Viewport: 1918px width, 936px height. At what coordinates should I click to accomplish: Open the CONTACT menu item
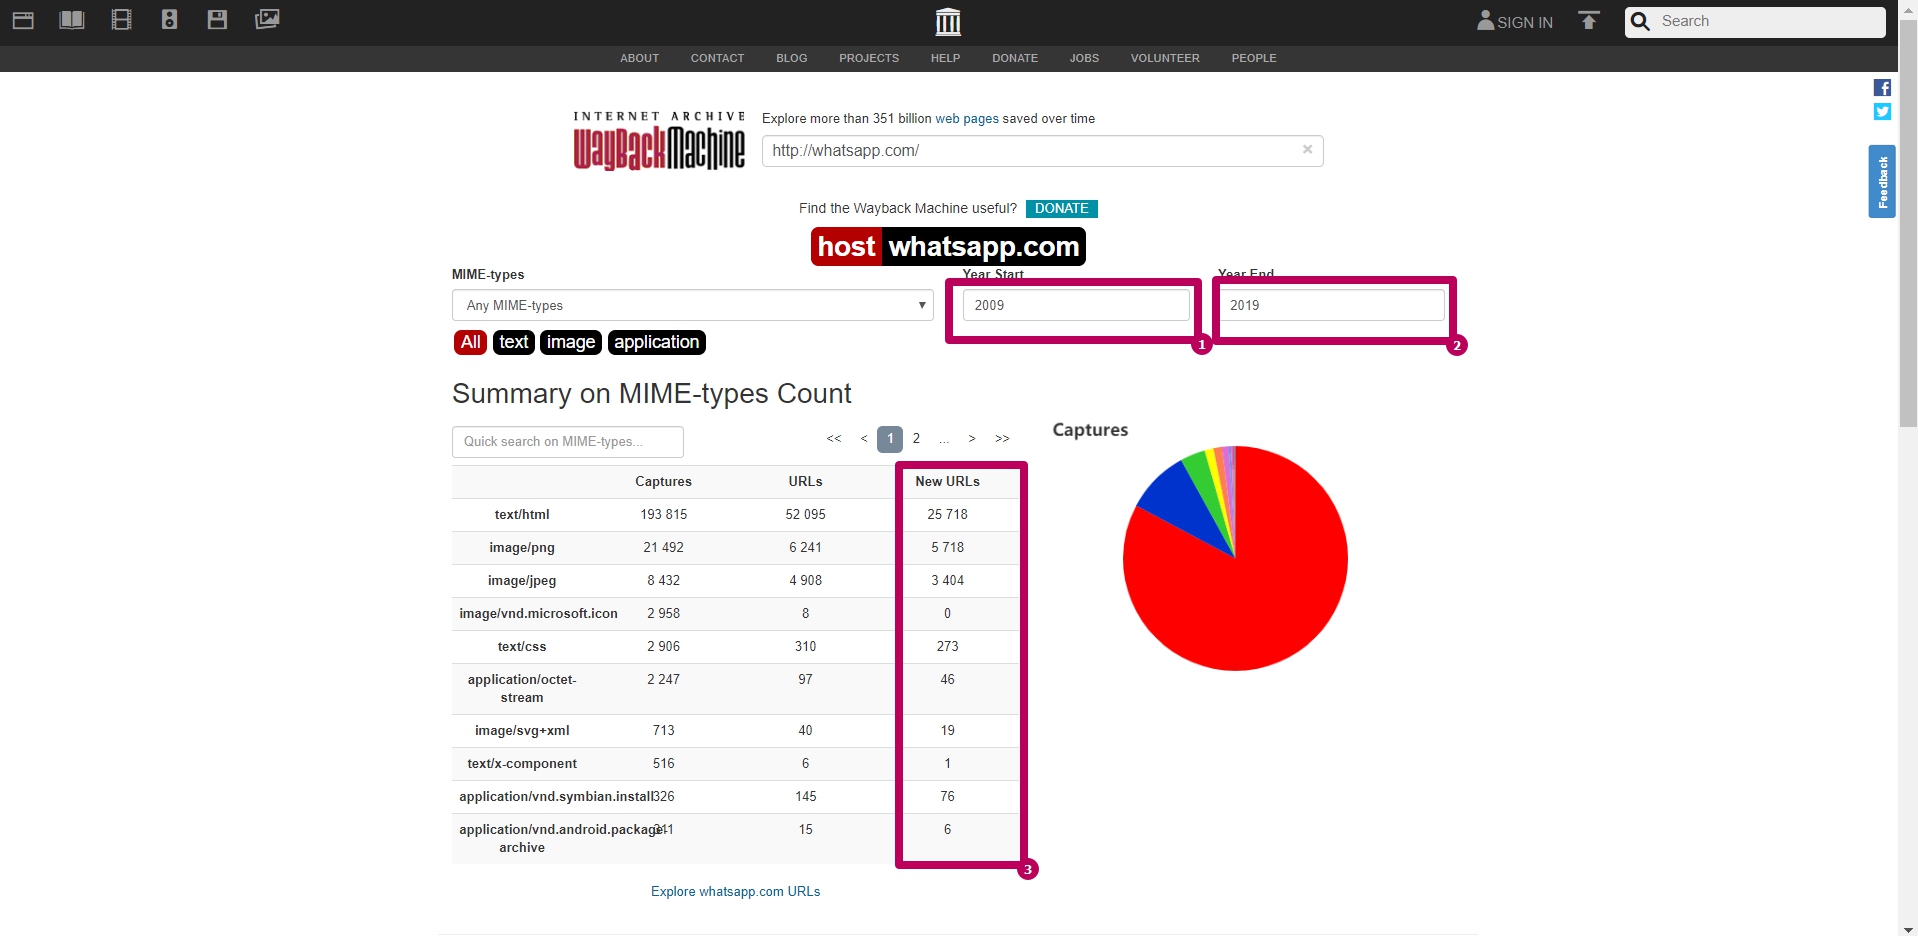coord(717,58)
